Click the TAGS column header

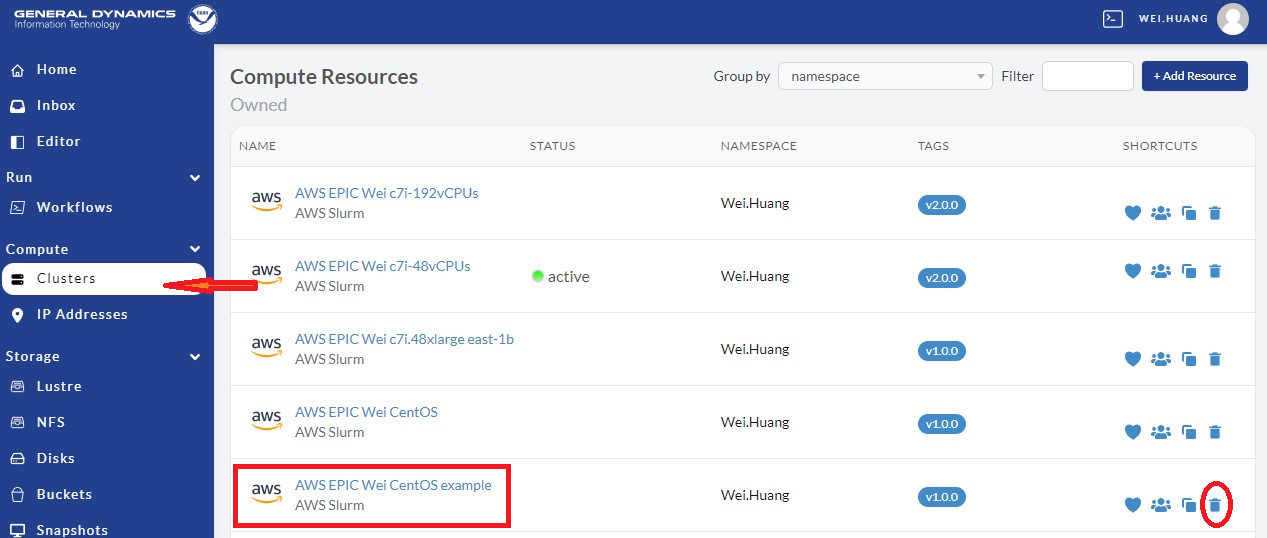(933, 146)
